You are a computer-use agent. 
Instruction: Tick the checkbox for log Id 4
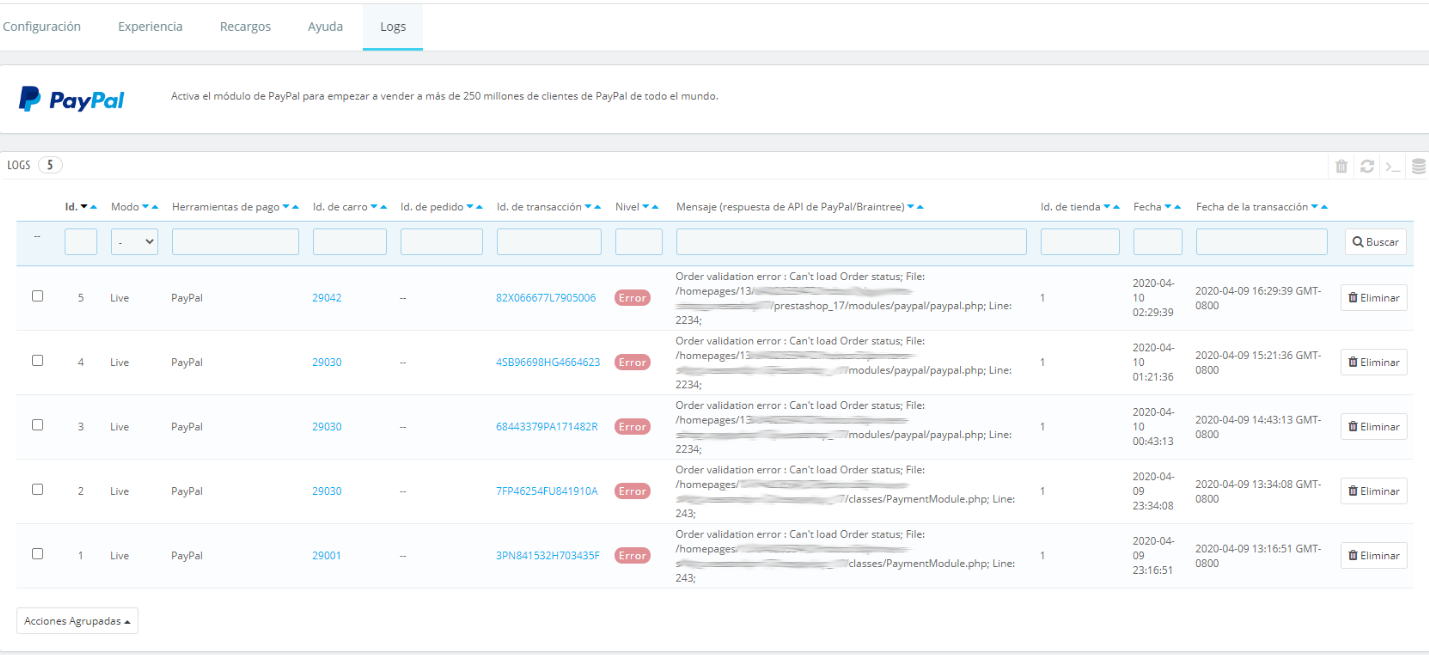pos(38,361)
